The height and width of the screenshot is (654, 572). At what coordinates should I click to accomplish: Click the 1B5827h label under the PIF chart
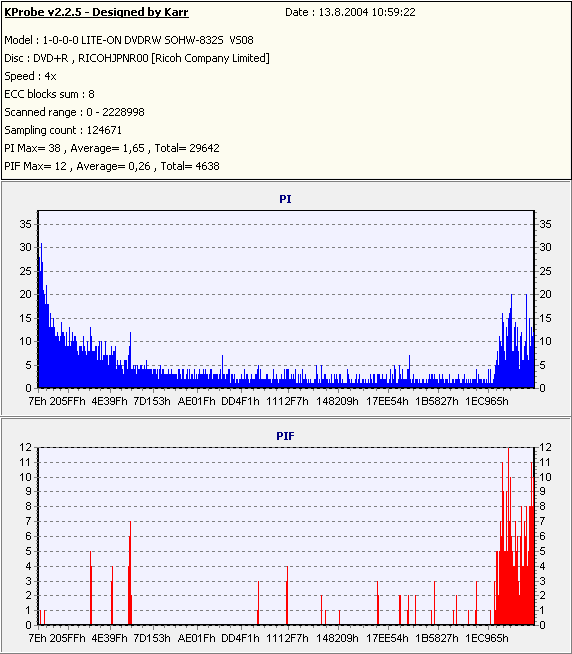(x=437, y=638)
